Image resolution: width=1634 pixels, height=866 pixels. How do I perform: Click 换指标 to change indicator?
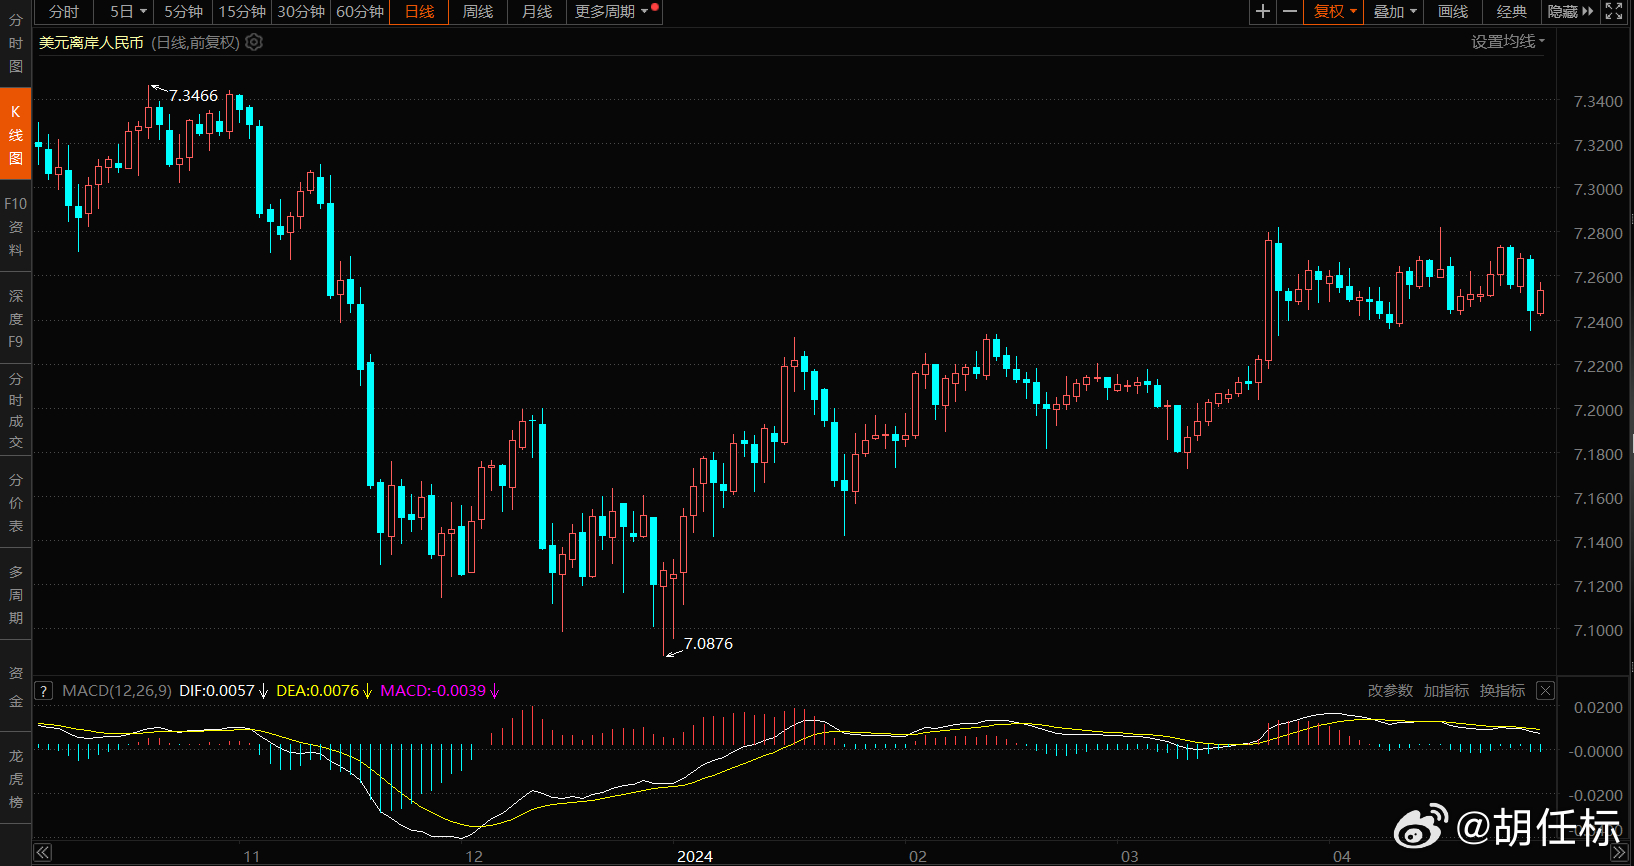pos(1502,691)
